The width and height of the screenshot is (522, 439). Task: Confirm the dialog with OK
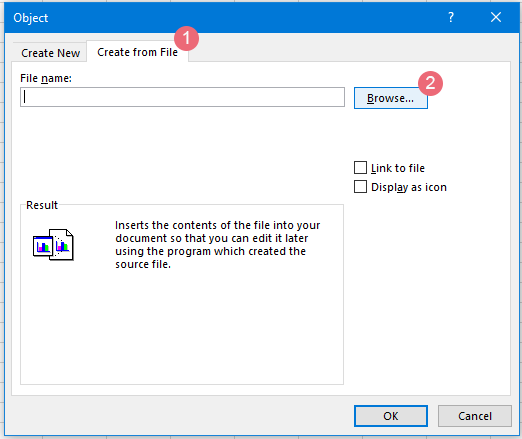pos(391,416)
